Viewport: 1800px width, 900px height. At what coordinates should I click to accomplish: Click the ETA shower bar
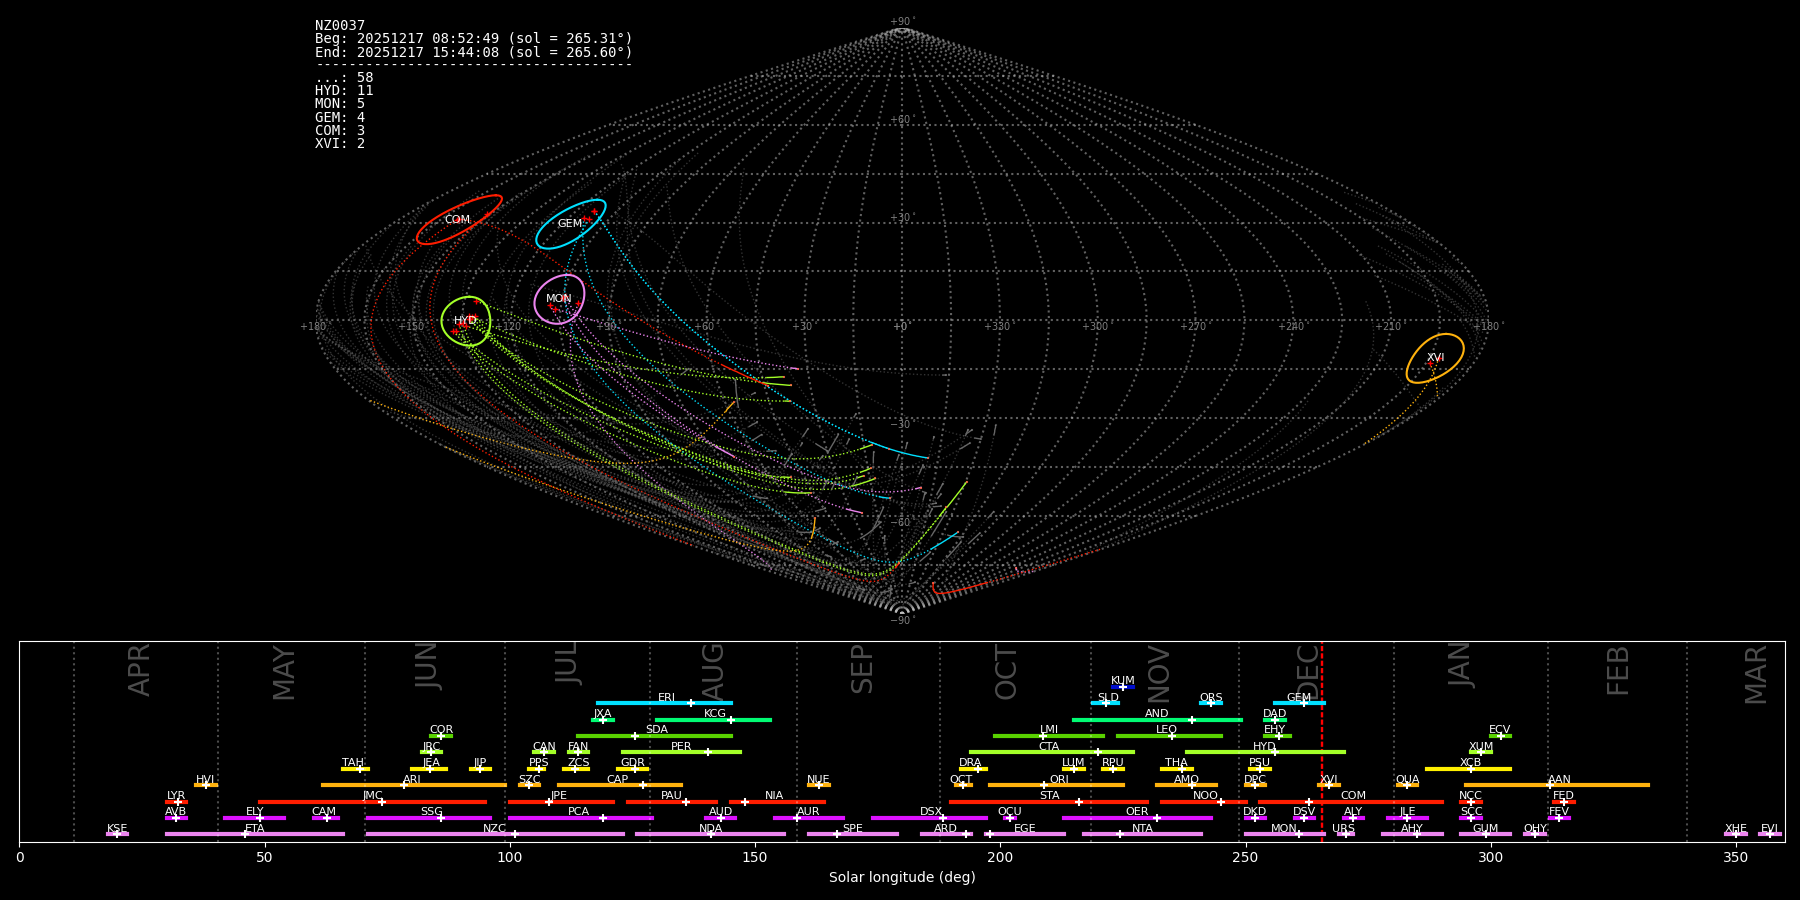pos(255,834)
